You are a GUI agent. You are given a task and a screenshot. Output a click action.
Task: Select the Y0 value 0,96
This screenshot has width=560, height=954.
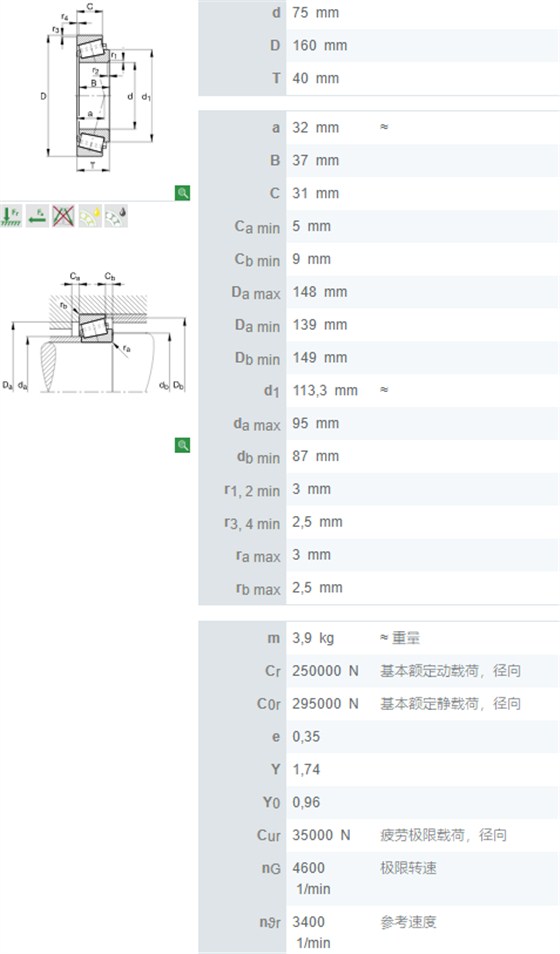pos(306,803)
